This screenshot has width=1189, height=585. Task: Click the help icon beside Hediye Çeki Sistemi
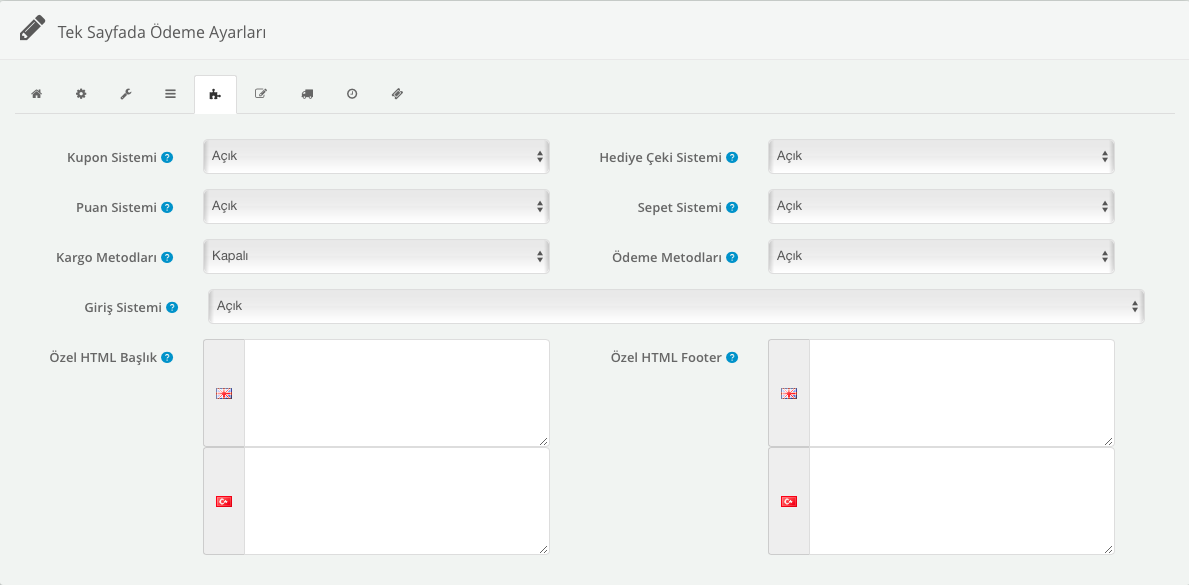(x=732, y=158)
